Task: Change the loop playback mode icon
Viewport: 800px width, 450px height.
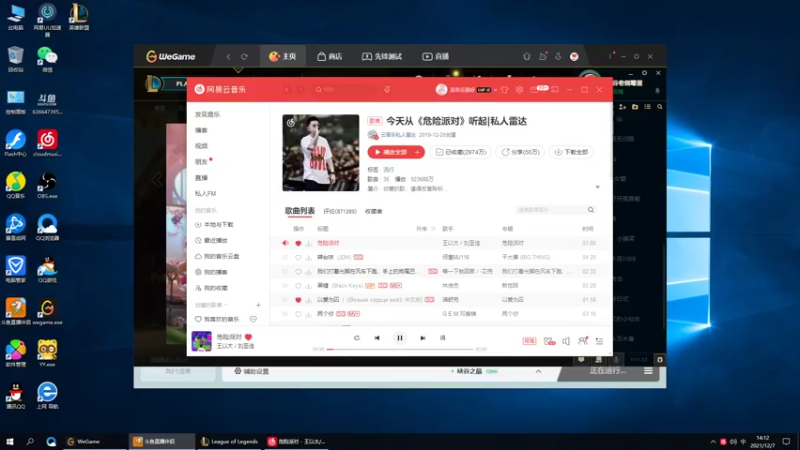Action: (x=357, y=338)
